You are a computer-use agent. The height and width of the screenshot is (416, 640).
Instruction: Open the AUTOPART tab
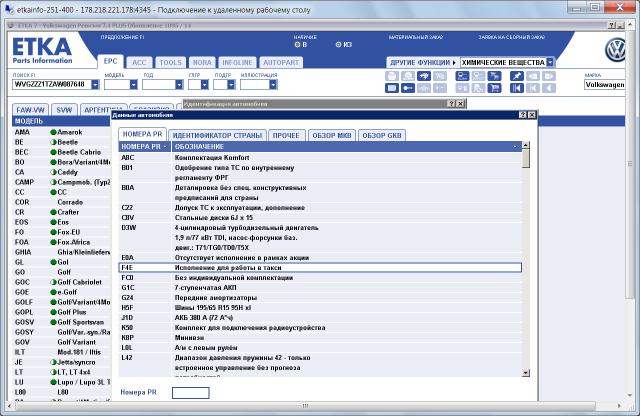pyautogui.click(x=281, y=62)
